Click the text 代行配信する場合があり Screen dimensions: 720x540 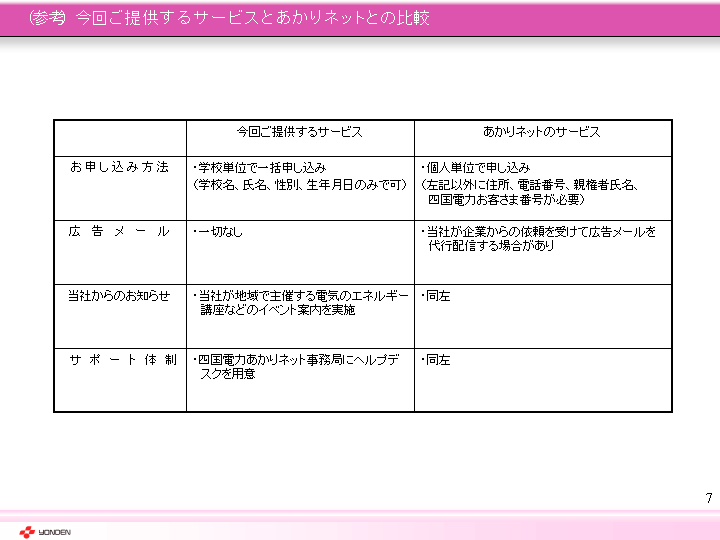coord(491,246)
